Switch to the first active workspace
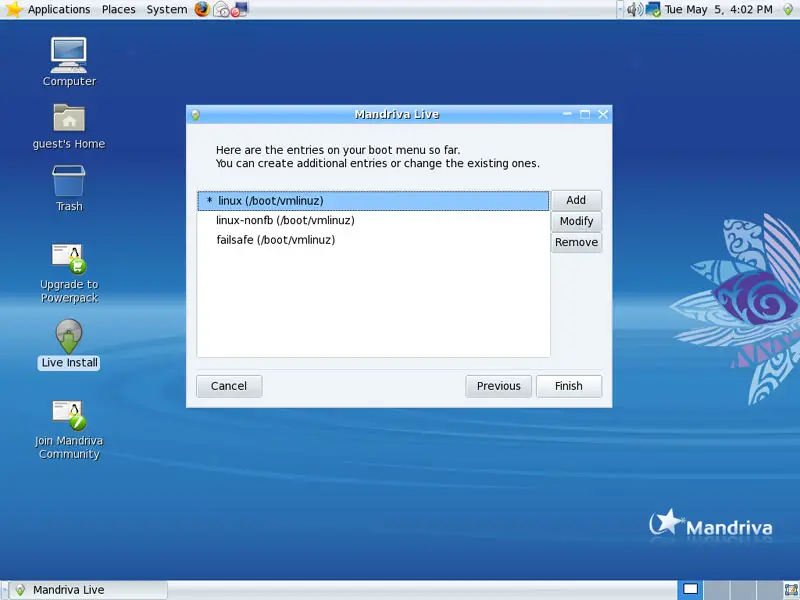The image size is (800, 600). click(x=690, y=590)
